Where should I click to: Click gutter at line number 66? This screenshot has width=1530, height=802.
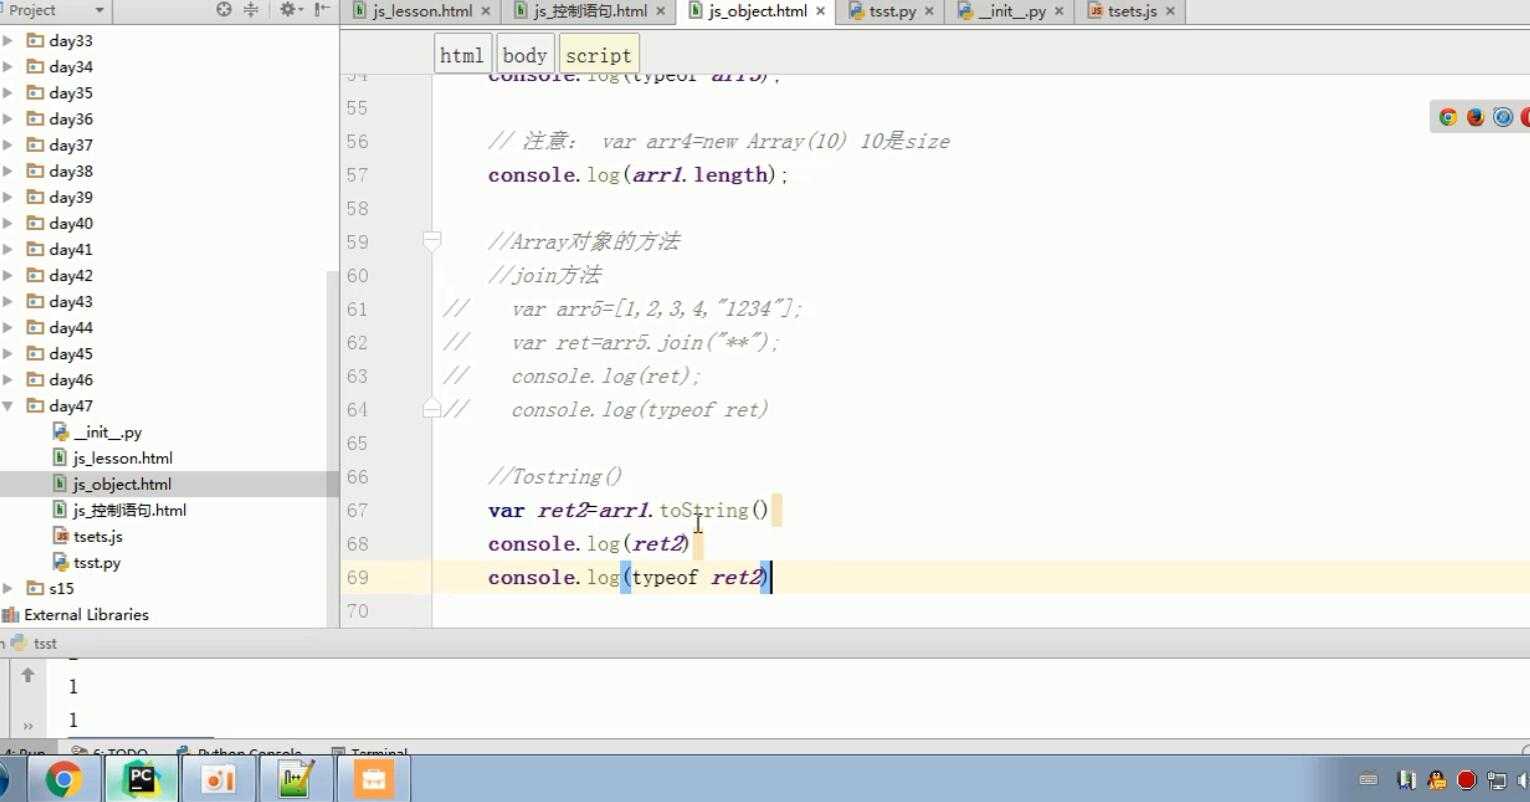[357, 476]
